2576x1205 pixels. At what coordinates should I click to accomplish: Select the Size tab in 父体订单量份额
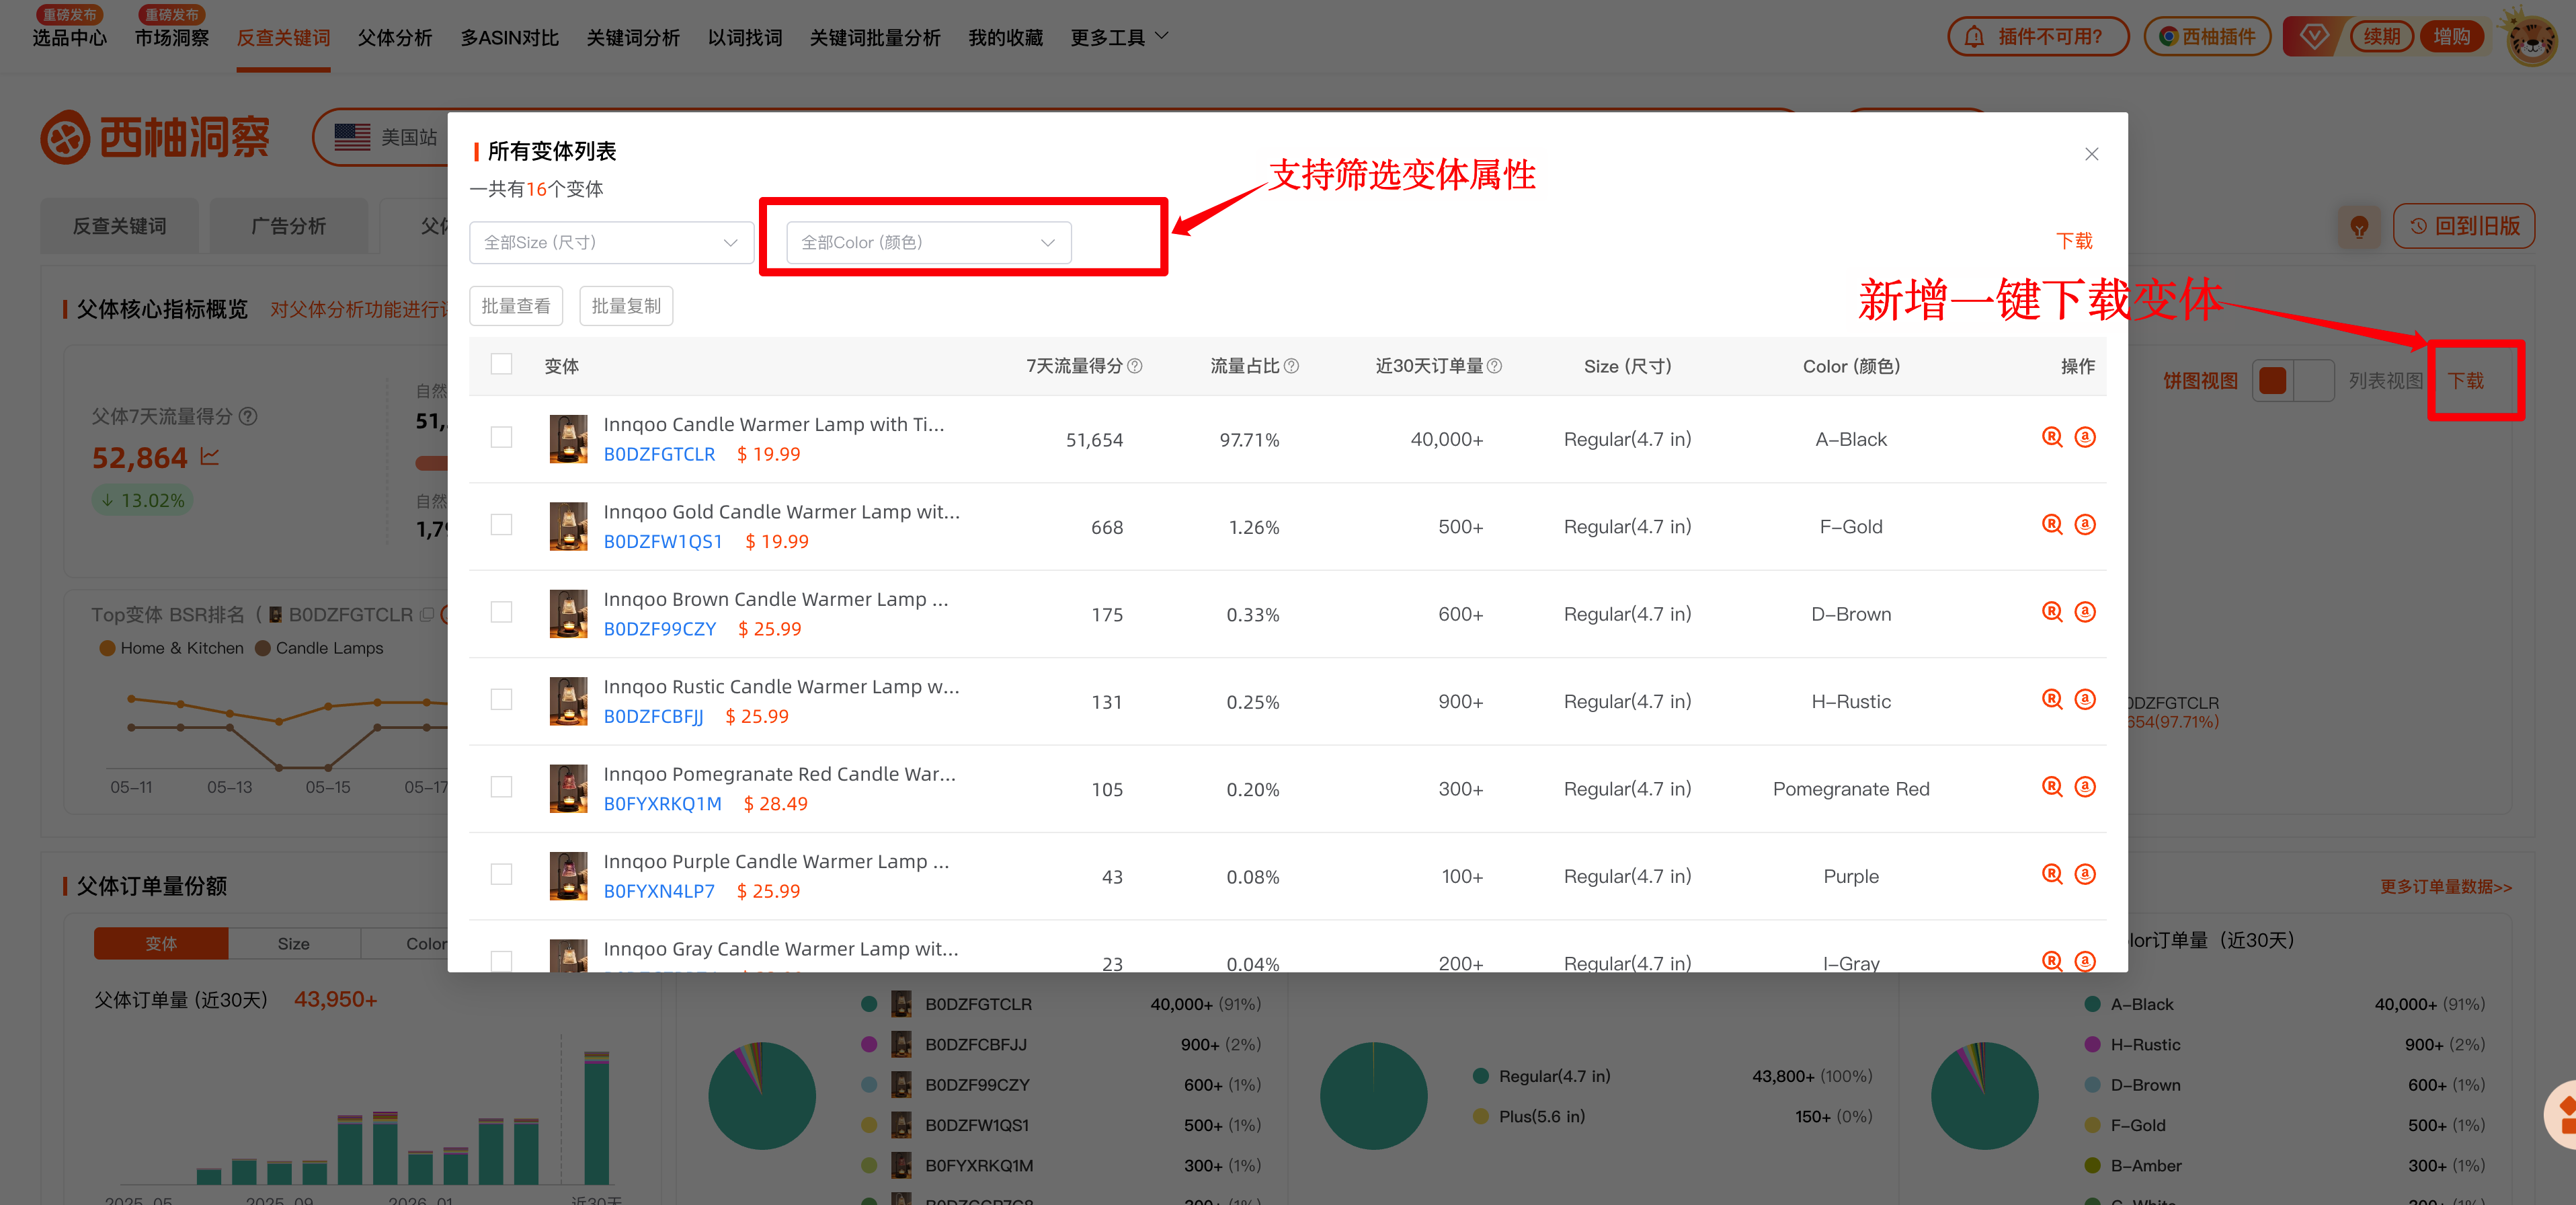294,943
